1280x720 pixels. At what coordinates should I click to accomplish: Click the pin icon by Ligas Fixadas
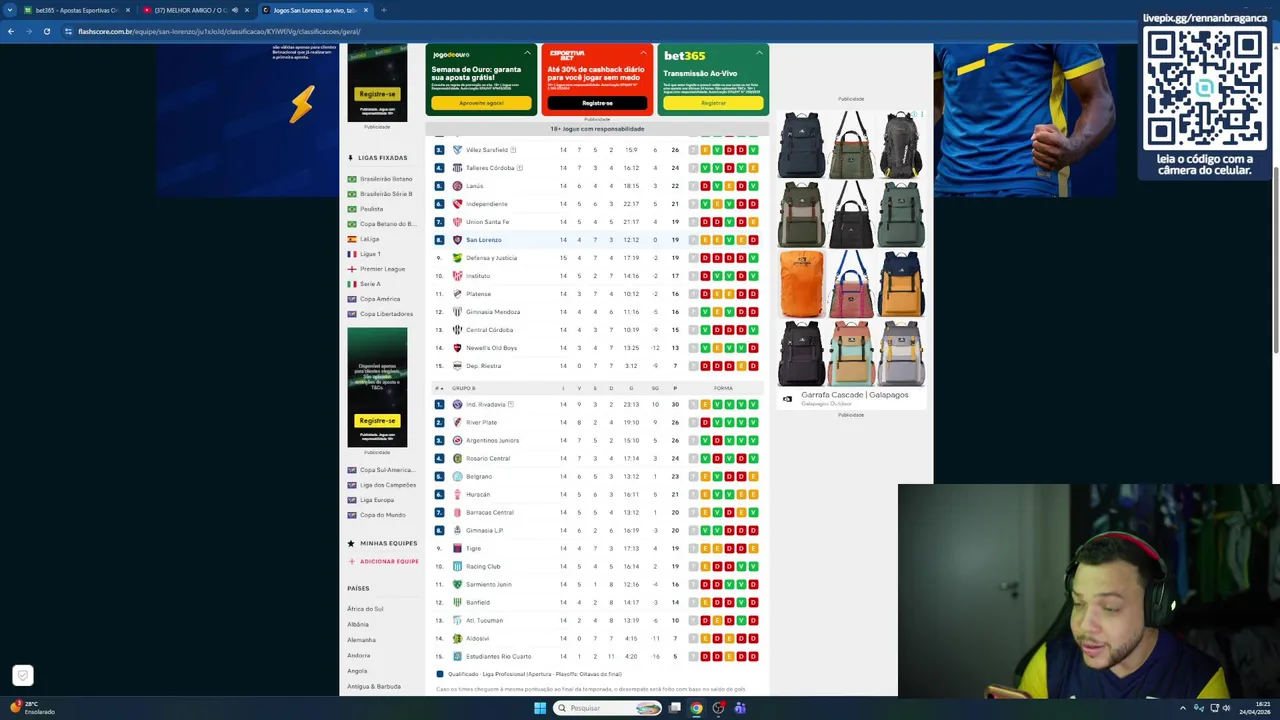tap(351, 158)
